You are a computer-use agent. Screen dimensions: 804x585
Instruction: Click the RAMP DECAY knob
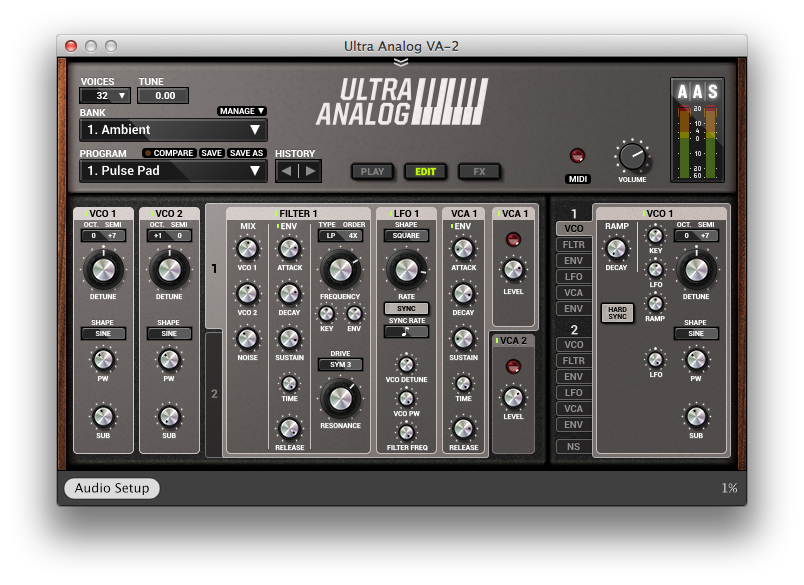[616, 249]
